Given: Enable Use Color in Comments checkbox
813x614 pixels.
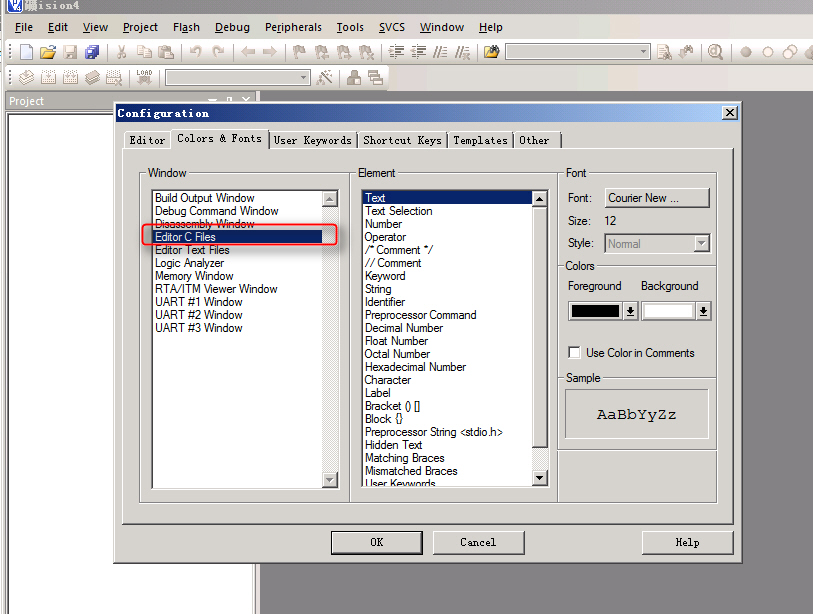Looking at the screenshot, I should (x=574, y=353).
